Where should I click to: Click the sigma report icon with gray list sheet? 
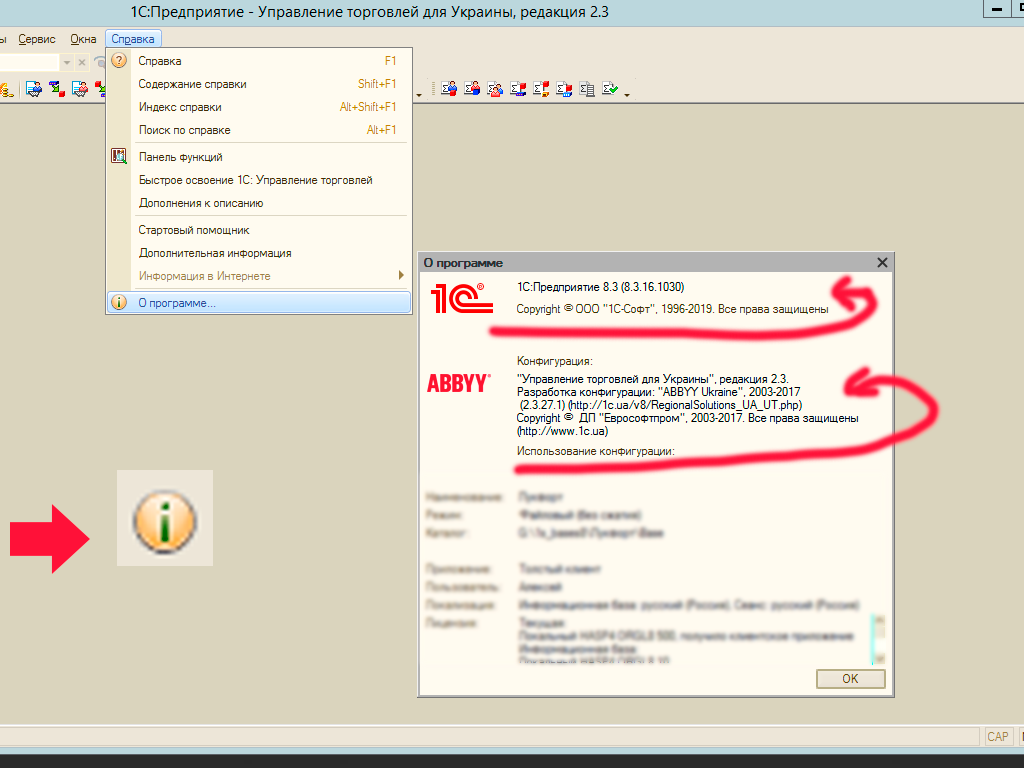click(587, 89)
